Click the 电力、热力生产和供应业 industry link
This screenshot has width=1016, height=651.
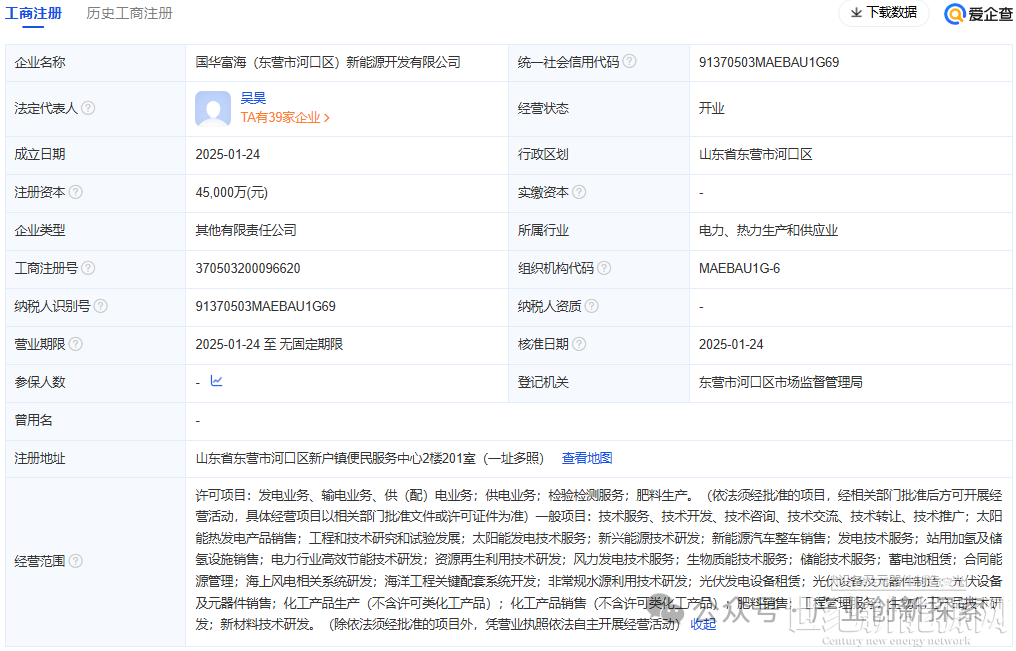pyautogui.click(x=770, y=230)
